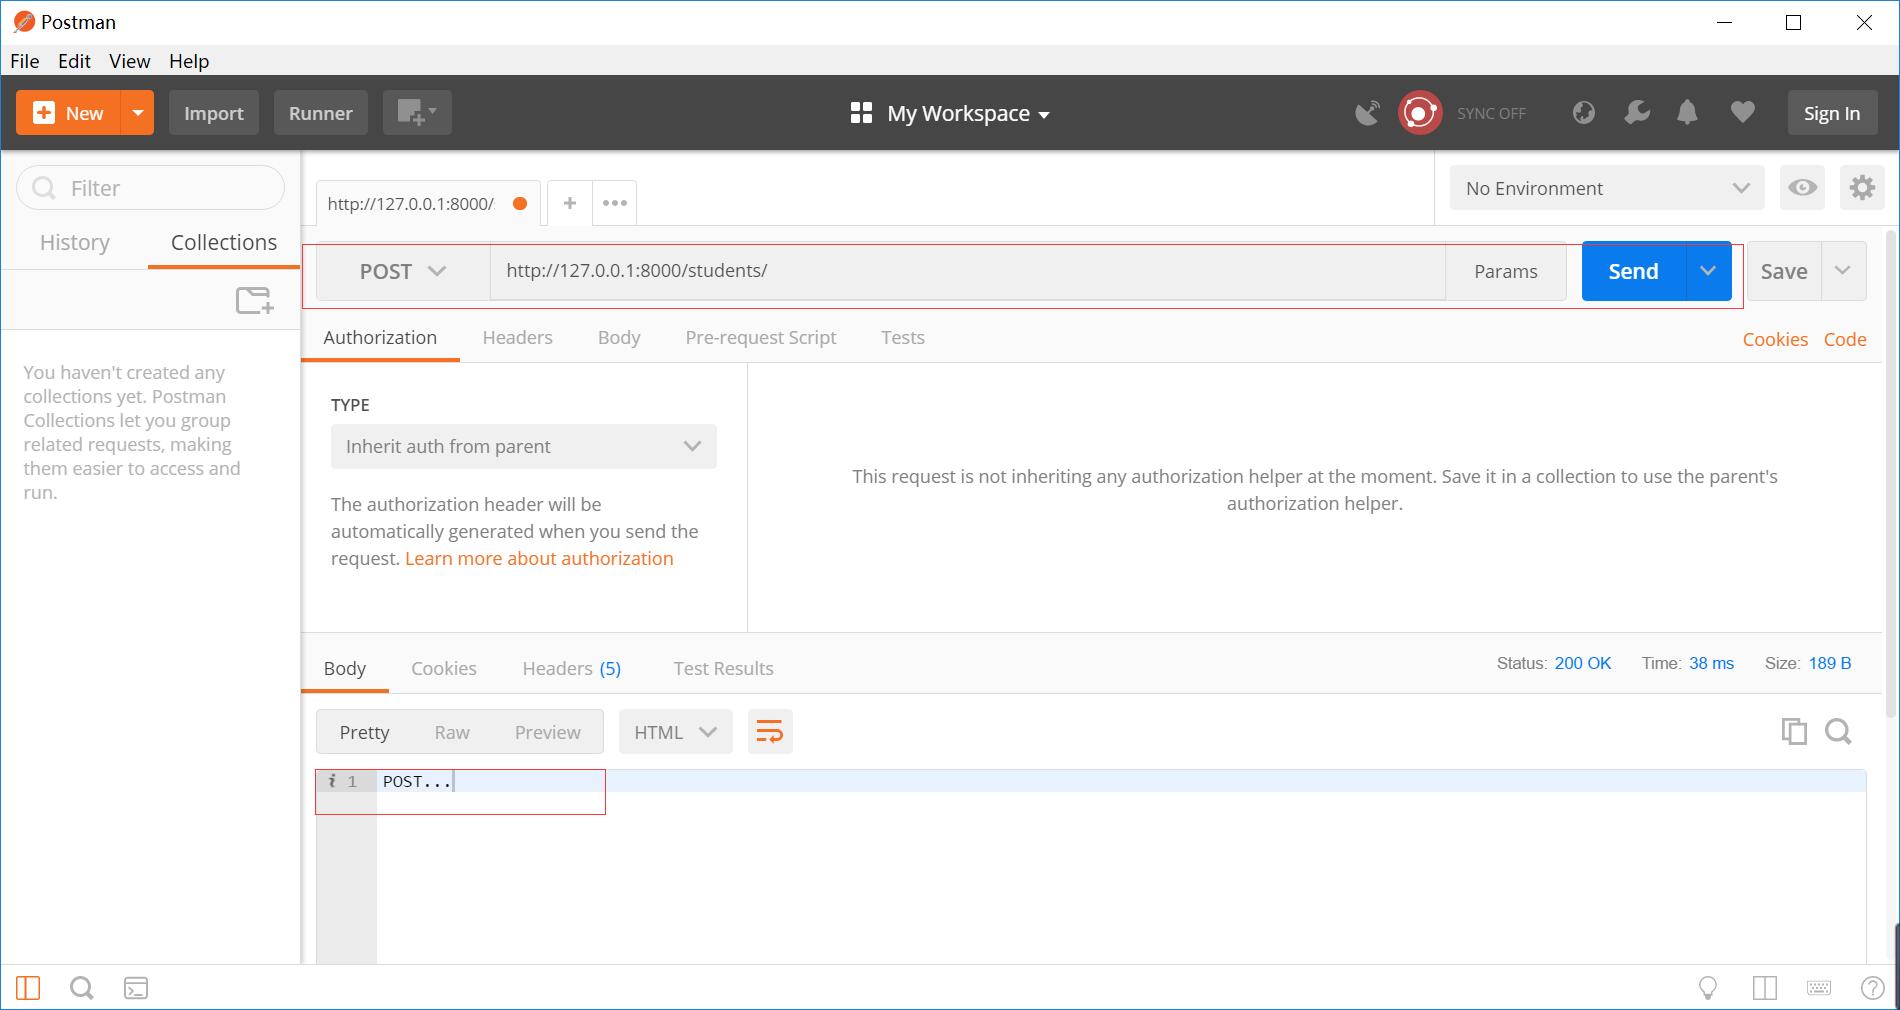Open the File menu
This screenshot has width=1900, height=1010.
[x=25, y=61]
